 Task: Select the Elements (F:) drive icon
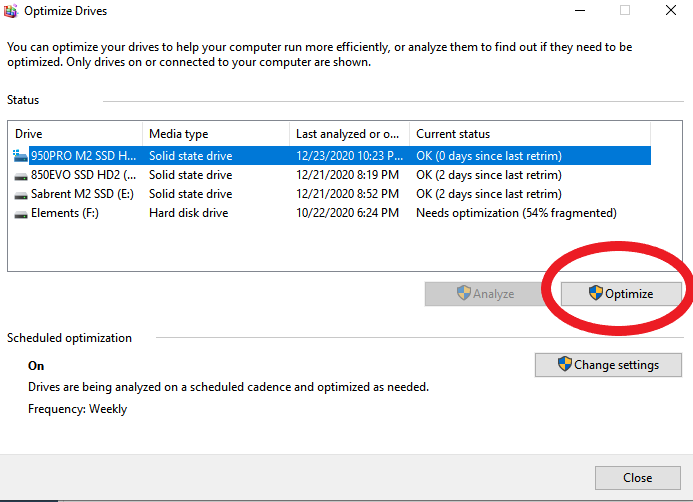tap(21, 214)
